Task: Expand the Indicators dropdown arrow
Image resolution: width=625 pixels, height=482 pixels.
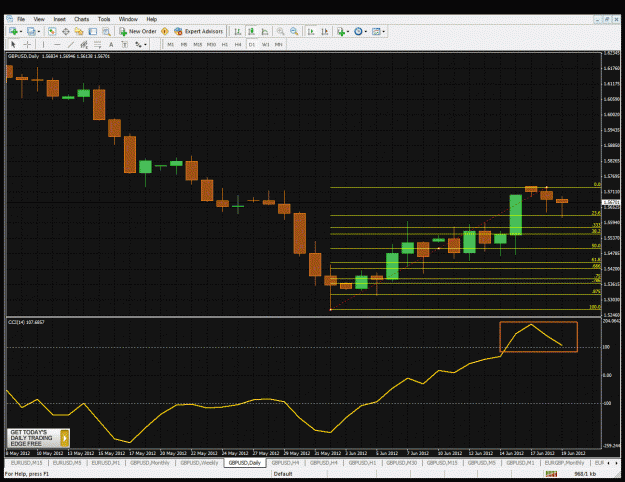Action: pos(348,31)
